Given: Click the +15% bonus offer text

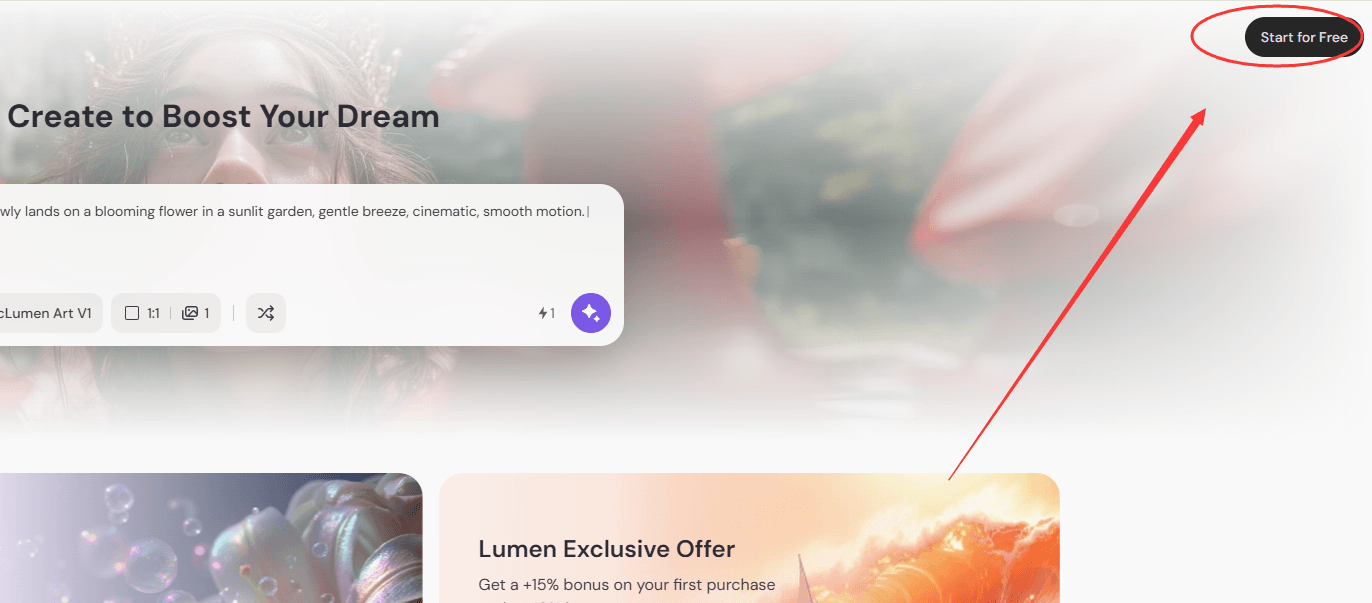Looking at the screenshot, I should 626,584.
